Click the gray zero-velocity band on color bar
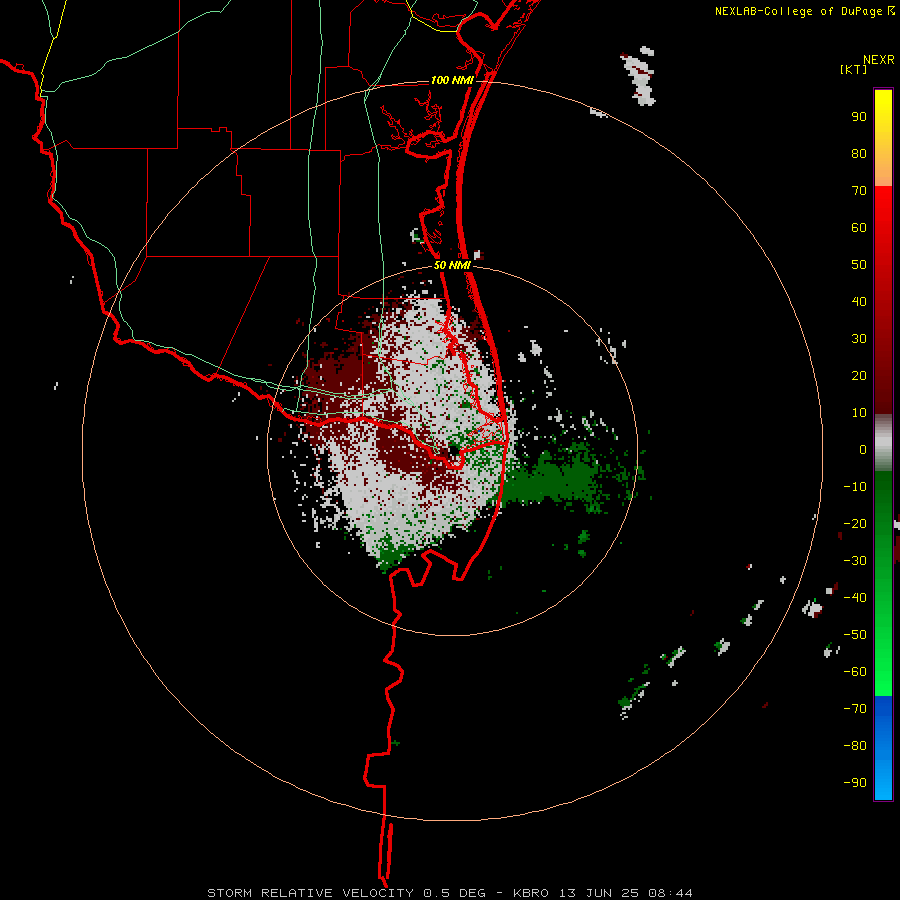 pos(883,443)
